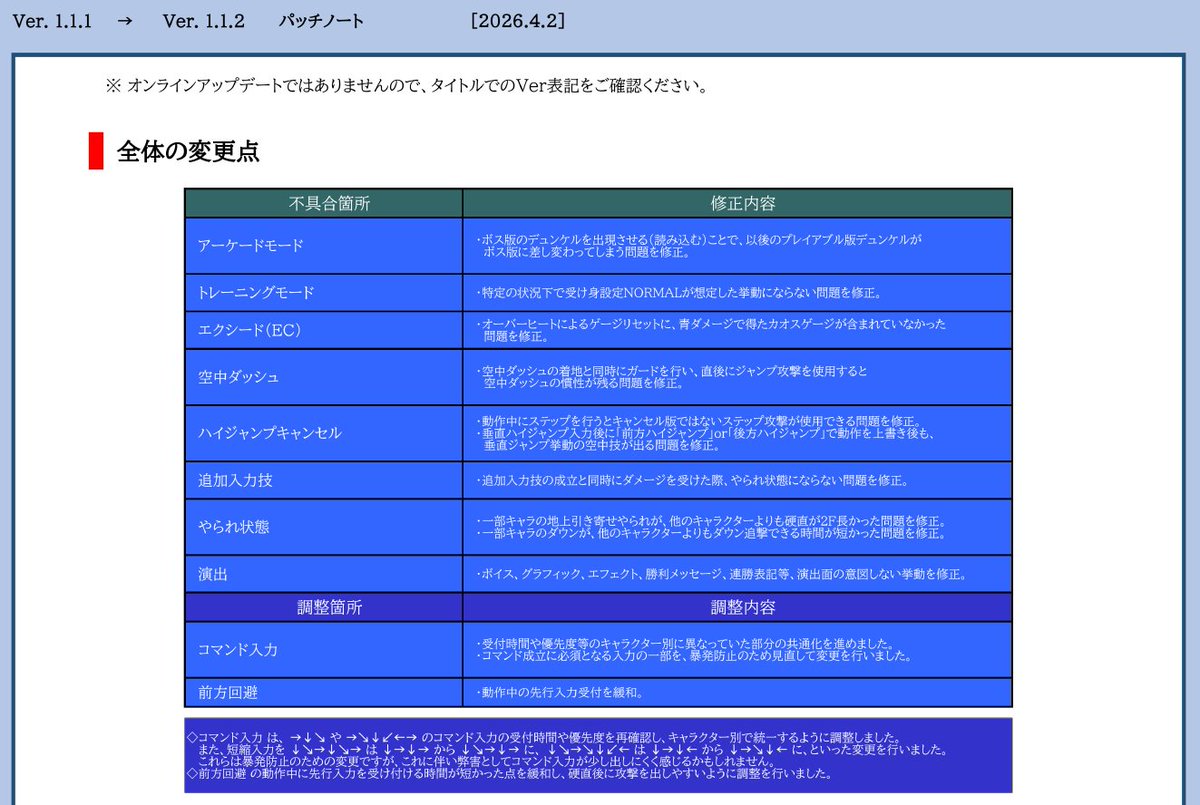Click the 受け身設定NORMAL fix description
Viewport: 1200px width, 805px height.
pyautogui.click(x=678, y=293)
